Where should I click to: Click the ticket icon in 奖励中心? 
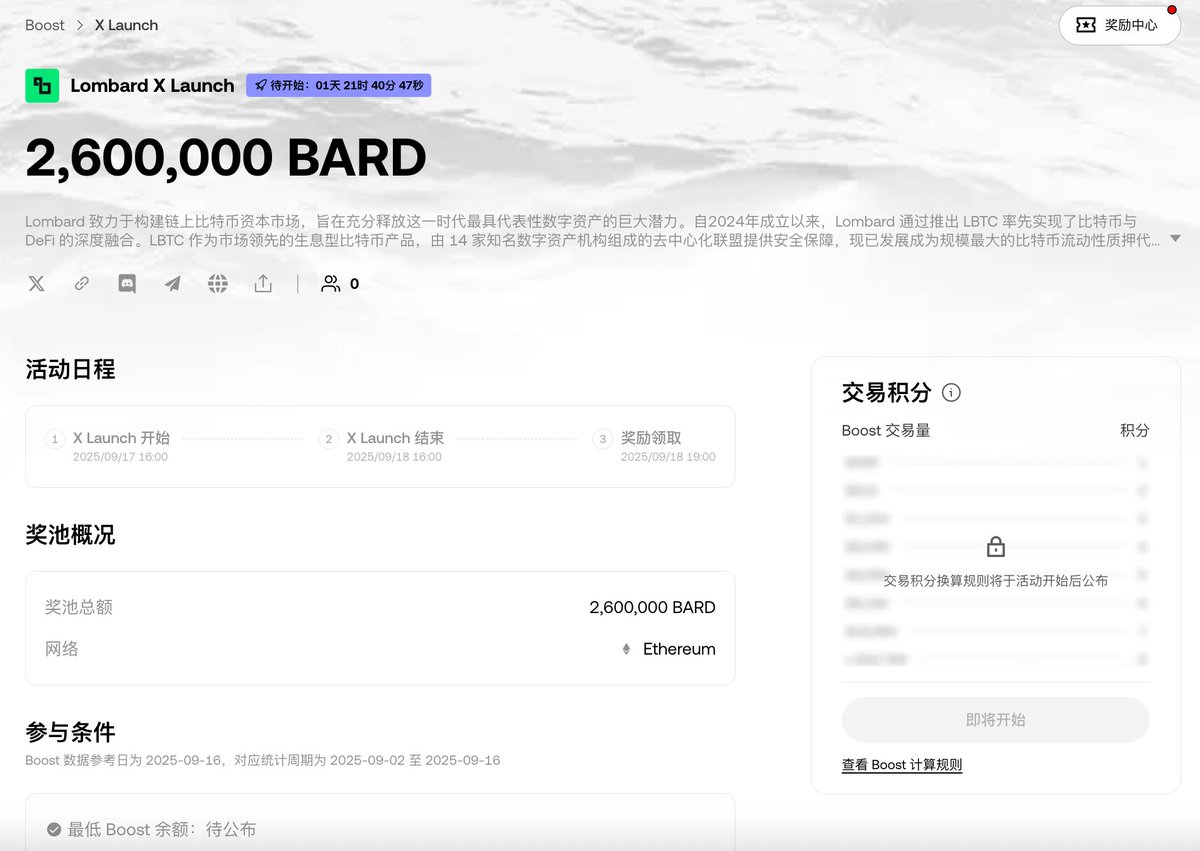[x=1085, y=25]
